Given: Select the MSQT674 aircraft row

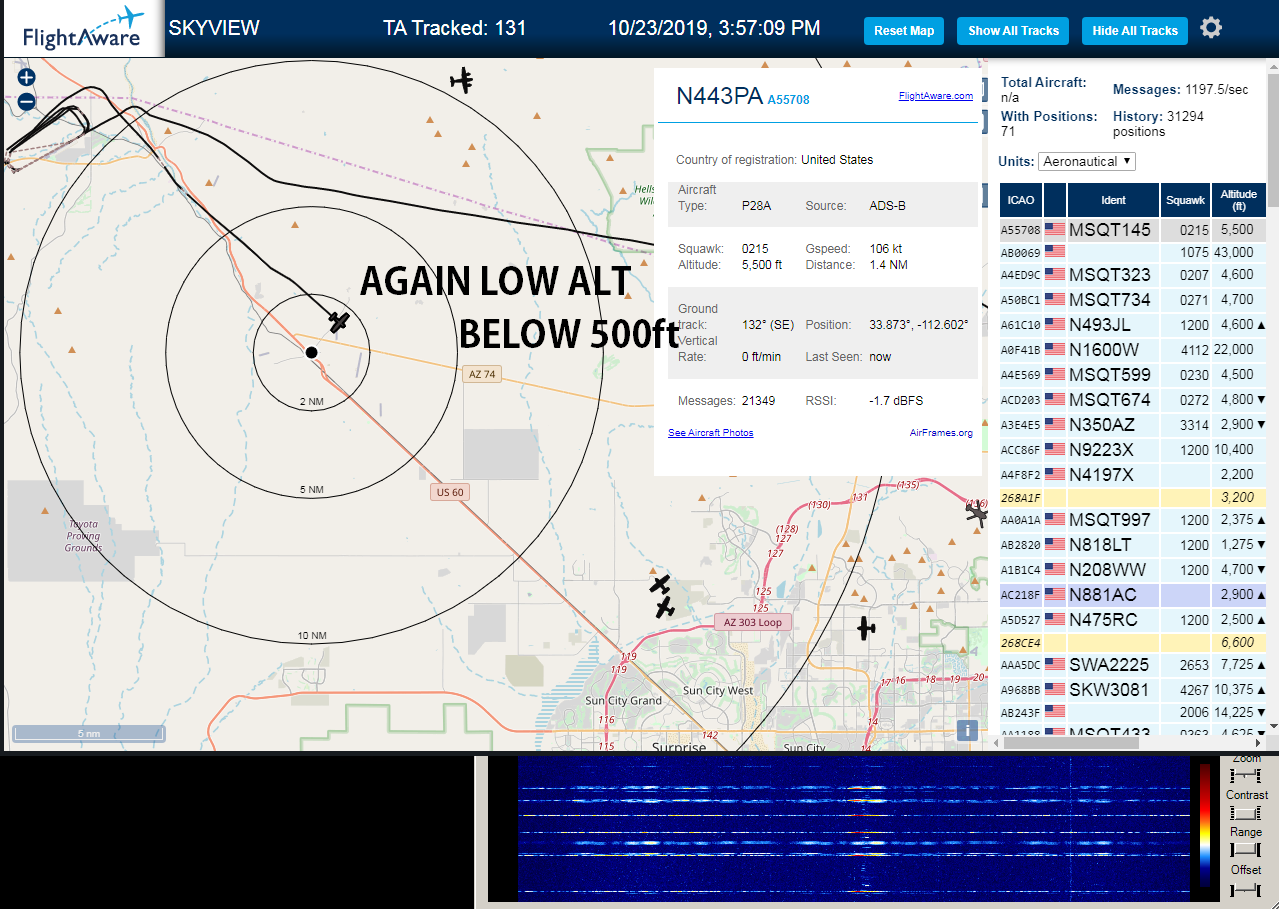Looking at the screenshot, I should click(1133, 400).
